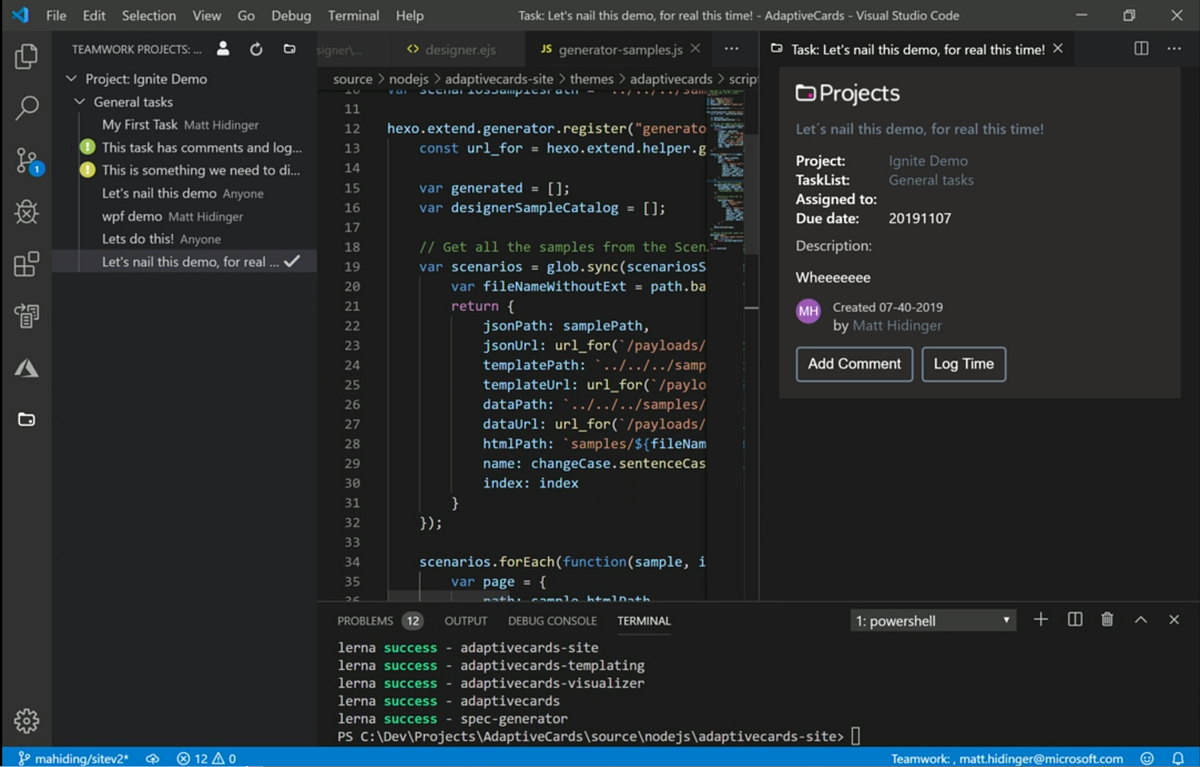
Task: Open notifications bell in status bar
Action: coord(1178,758)
